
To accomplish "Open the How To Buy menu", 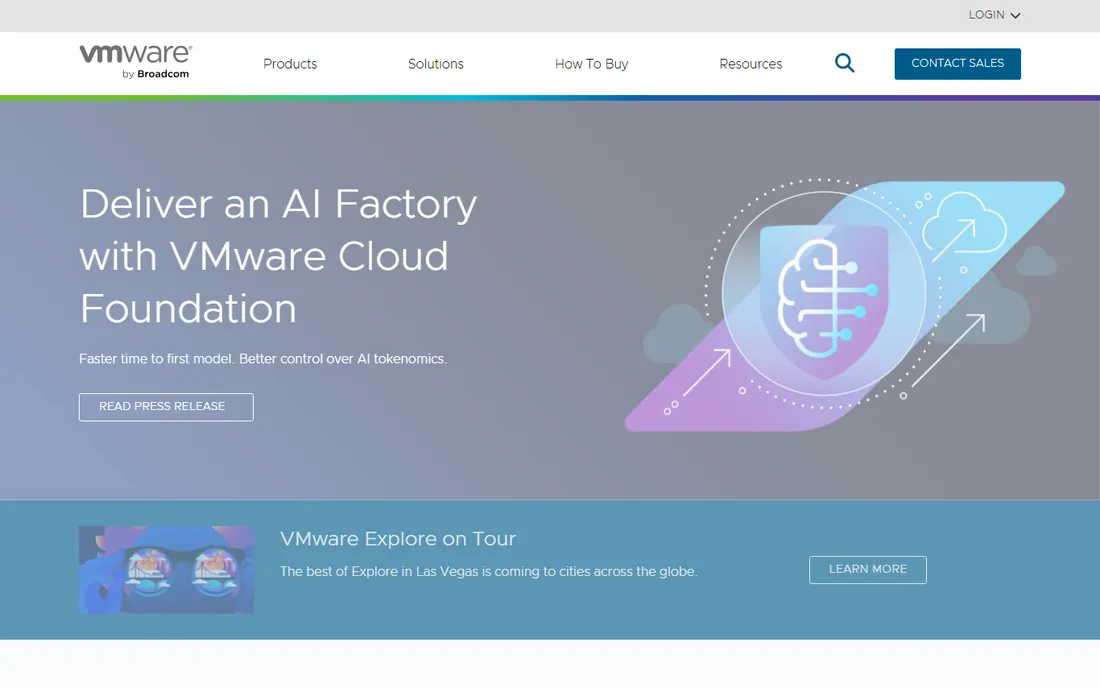I will click(591, 64).
